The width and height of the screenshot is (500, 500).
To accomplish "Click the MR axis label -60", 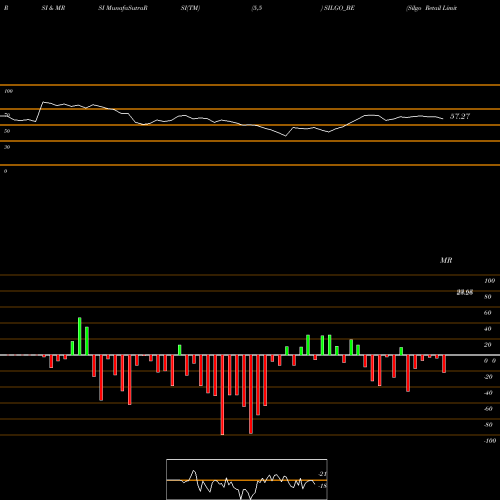I will [488, 409].
